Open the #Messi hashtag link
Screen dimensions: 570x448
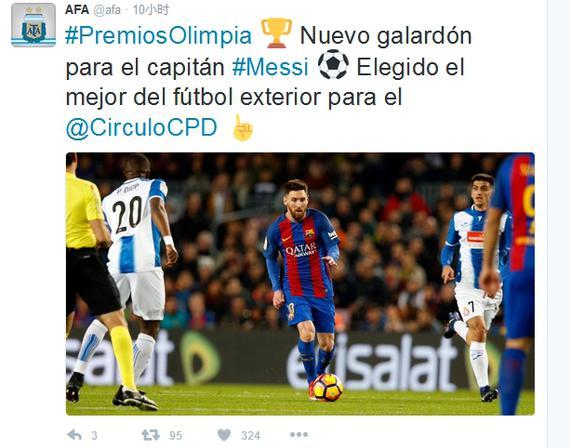point(270,67)
